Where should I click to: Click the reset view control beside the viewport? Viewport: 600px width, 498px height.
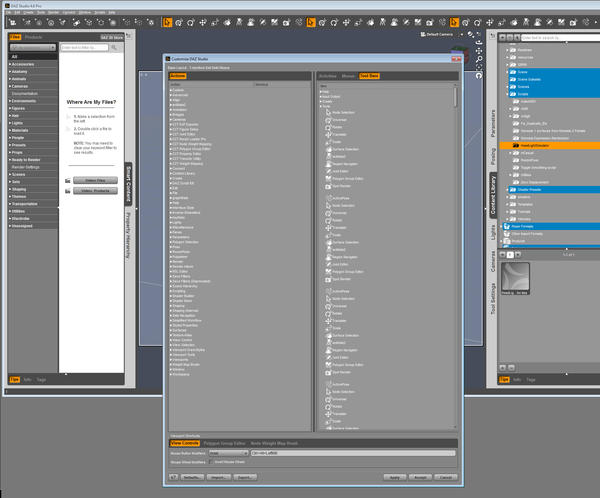click(479, 75)
